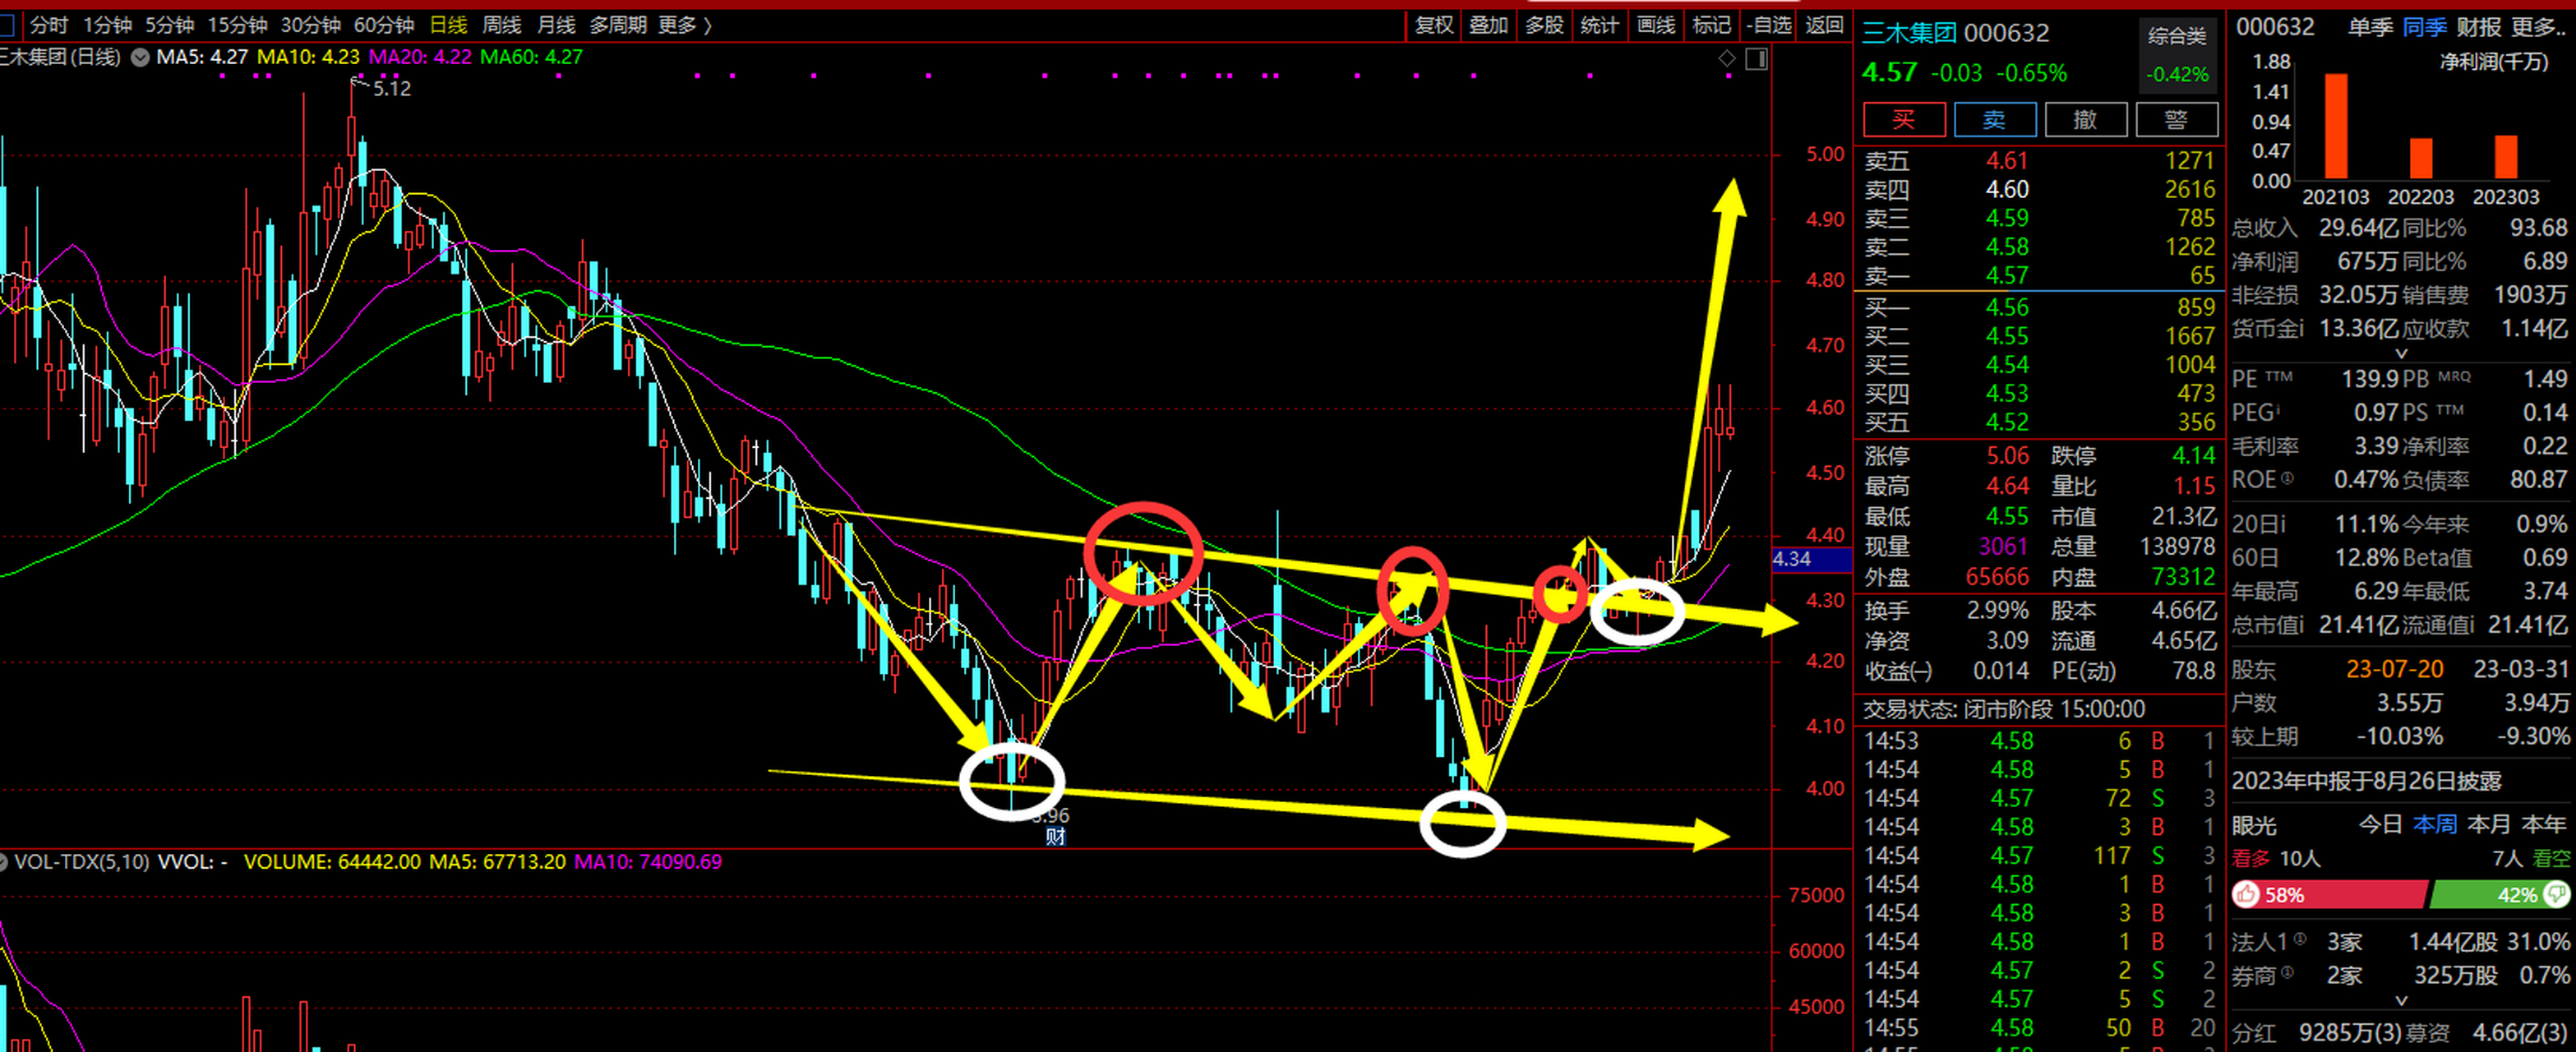Expand the institutional holdings list chevron
2576x1052 pixels.
click(x=2401, y=1000)
